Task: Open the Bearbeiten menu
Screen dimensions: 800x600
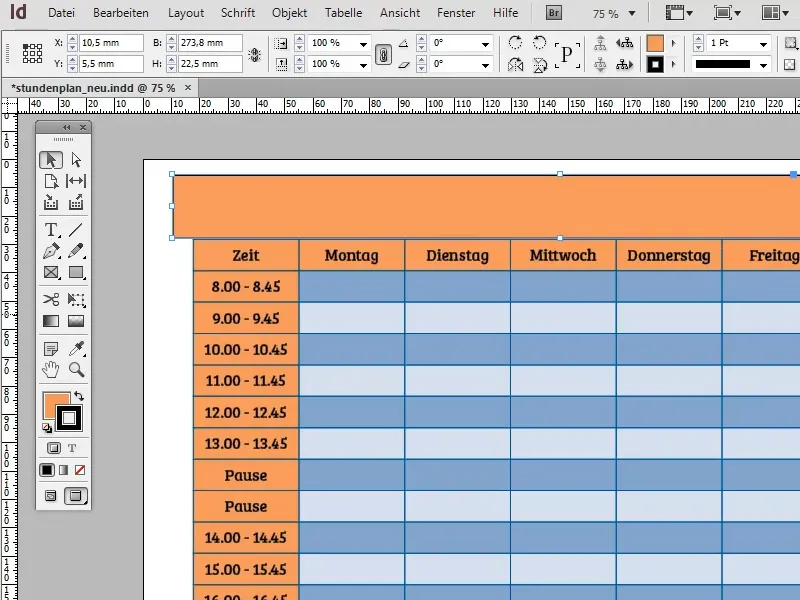Action: pos(121,13)
